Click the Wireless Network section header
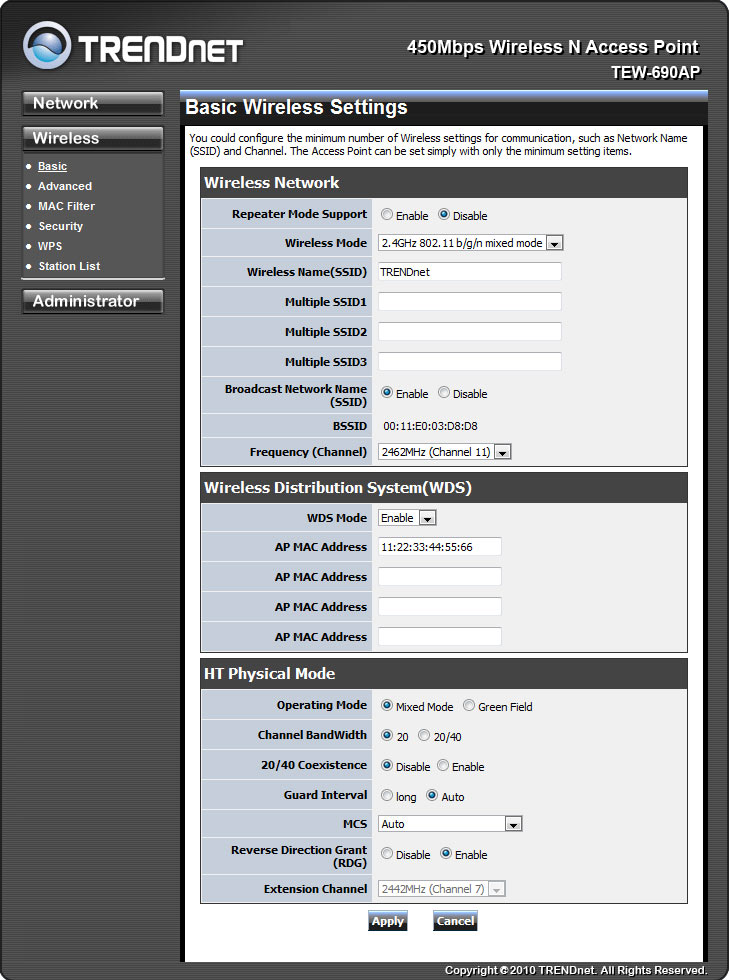 (271, 183)
